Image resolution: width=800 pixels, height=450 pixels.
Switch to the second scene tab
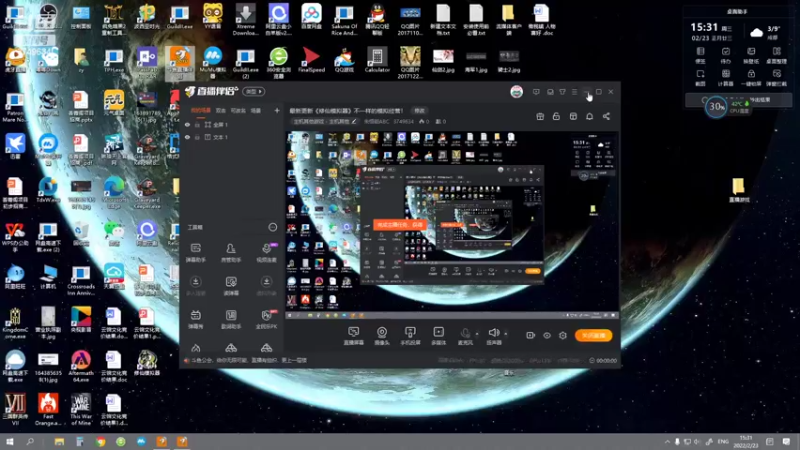tap(220, 110)
